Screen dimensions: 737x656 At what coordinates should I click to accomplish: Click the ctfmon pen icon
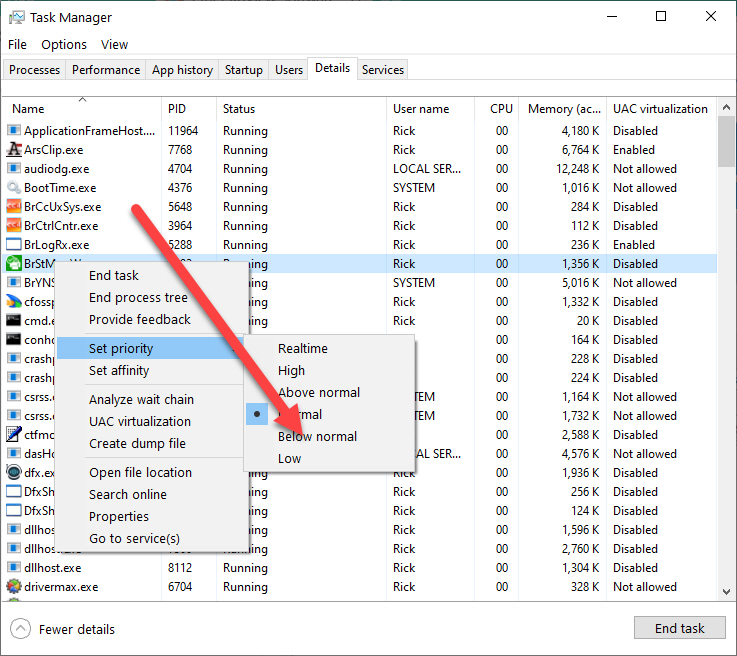tap(14, 435)
